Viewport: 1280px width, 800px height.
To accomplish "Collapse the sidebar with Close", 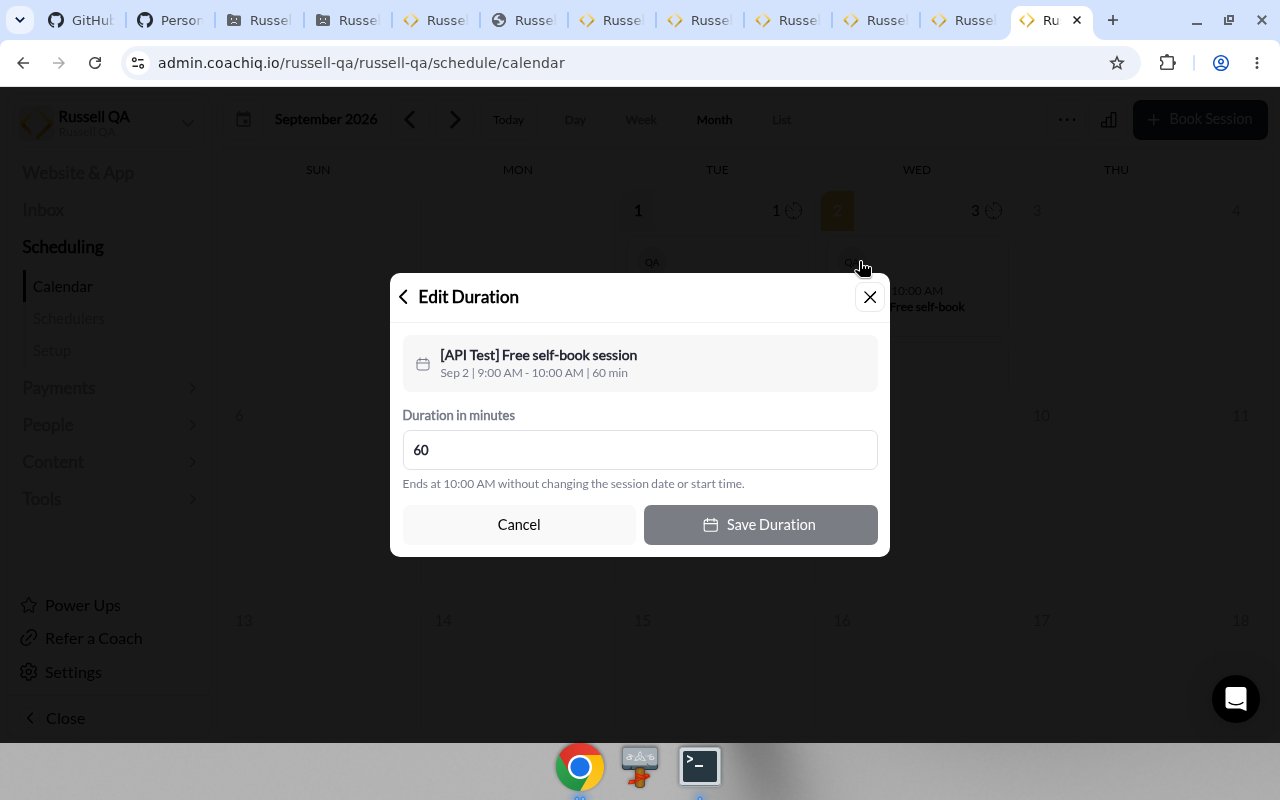I will (55, 719).
